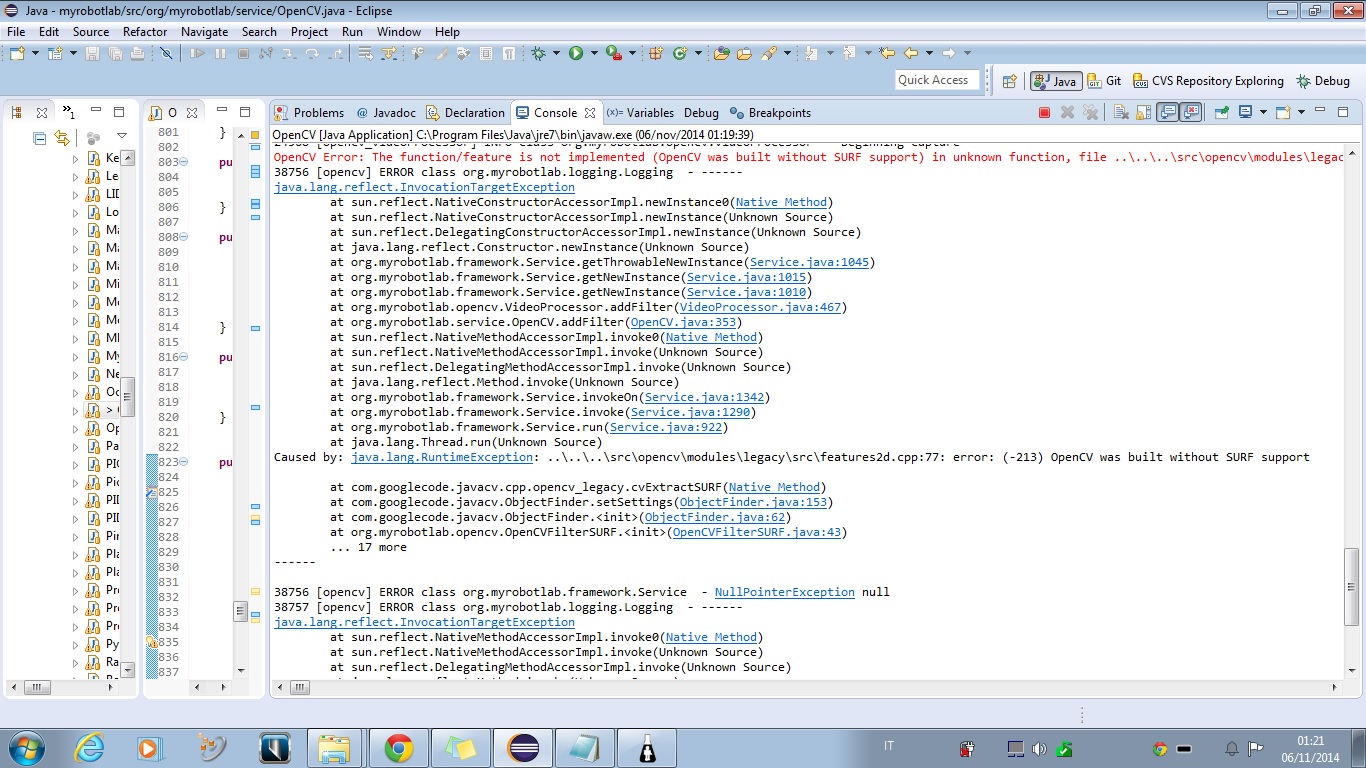Click the NullPointerException link
Image resolution: width=1366 pixels, height=768 pixels.
pos(785,592)
